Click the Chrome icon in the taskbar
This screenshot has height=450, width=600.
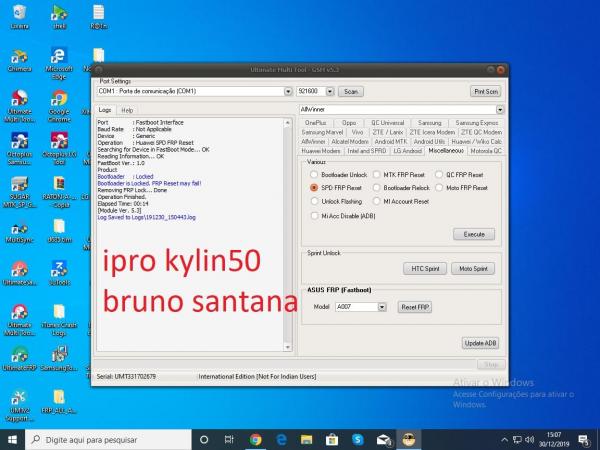[x=256, y=439]
